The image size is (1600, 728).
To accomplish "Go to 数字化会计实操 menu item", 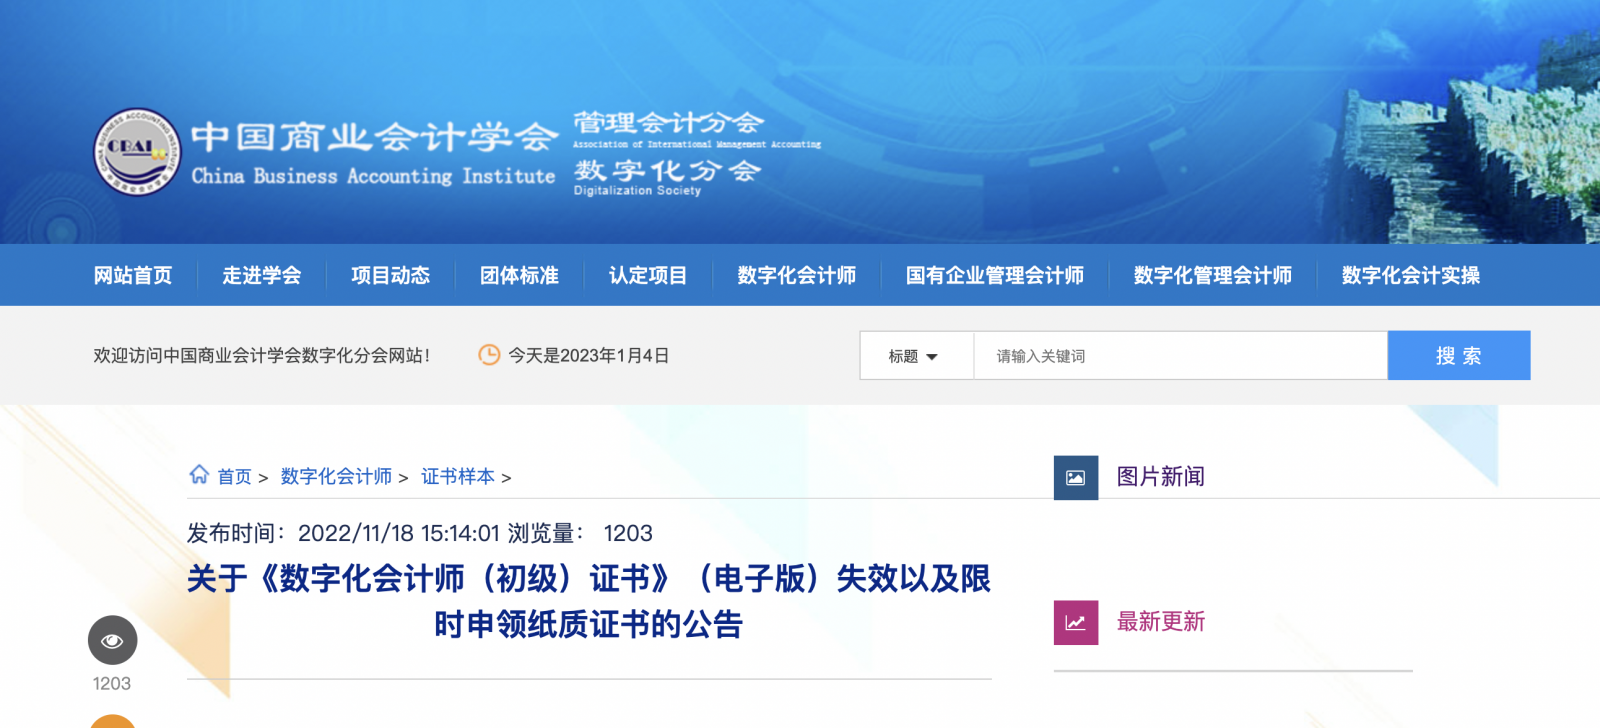I will (1411, 275).
